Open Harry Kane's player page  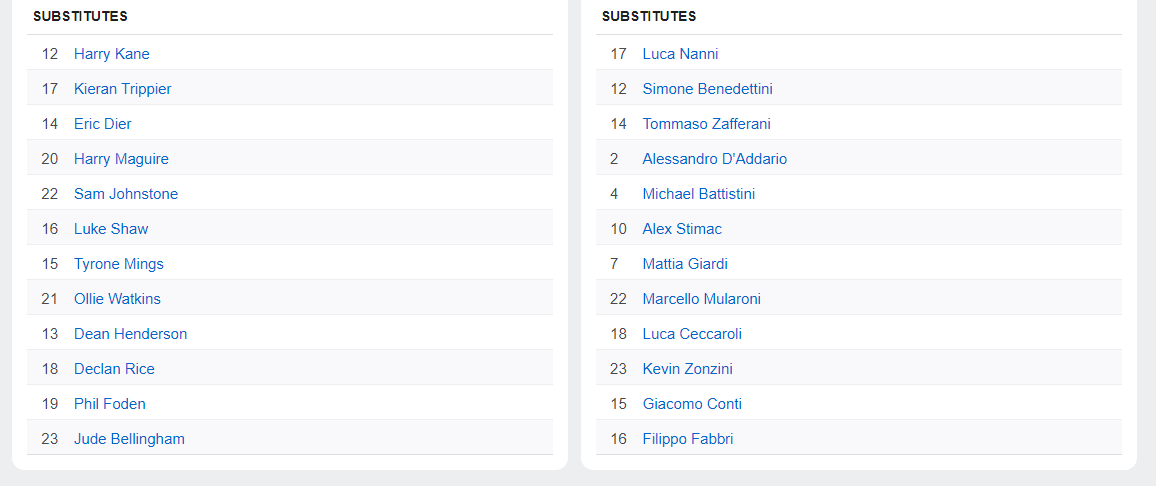pyautogui.click(x=111, y=54)
